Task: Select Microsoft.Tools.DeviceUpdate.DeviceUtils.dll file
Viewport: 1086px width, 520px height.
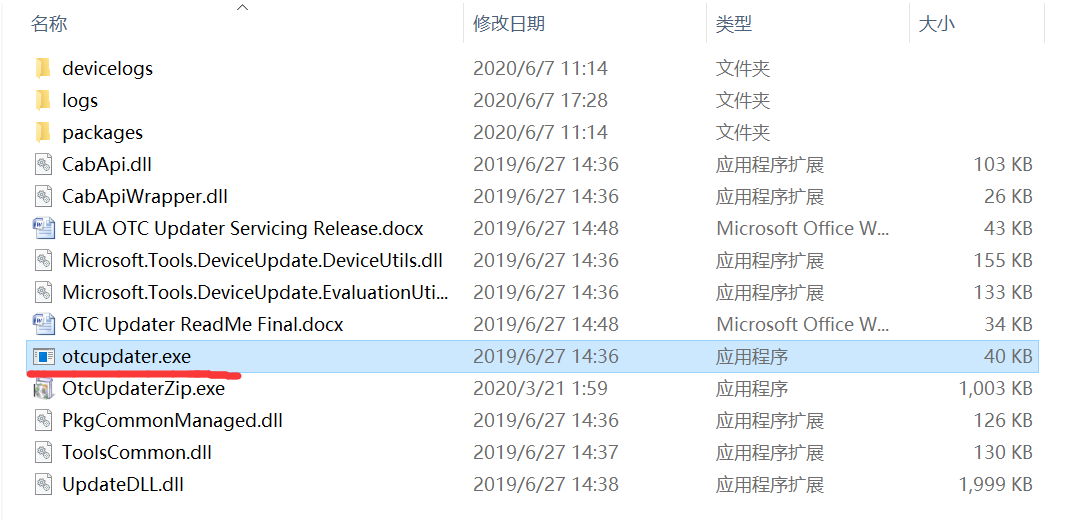Action: pos(252,260)
